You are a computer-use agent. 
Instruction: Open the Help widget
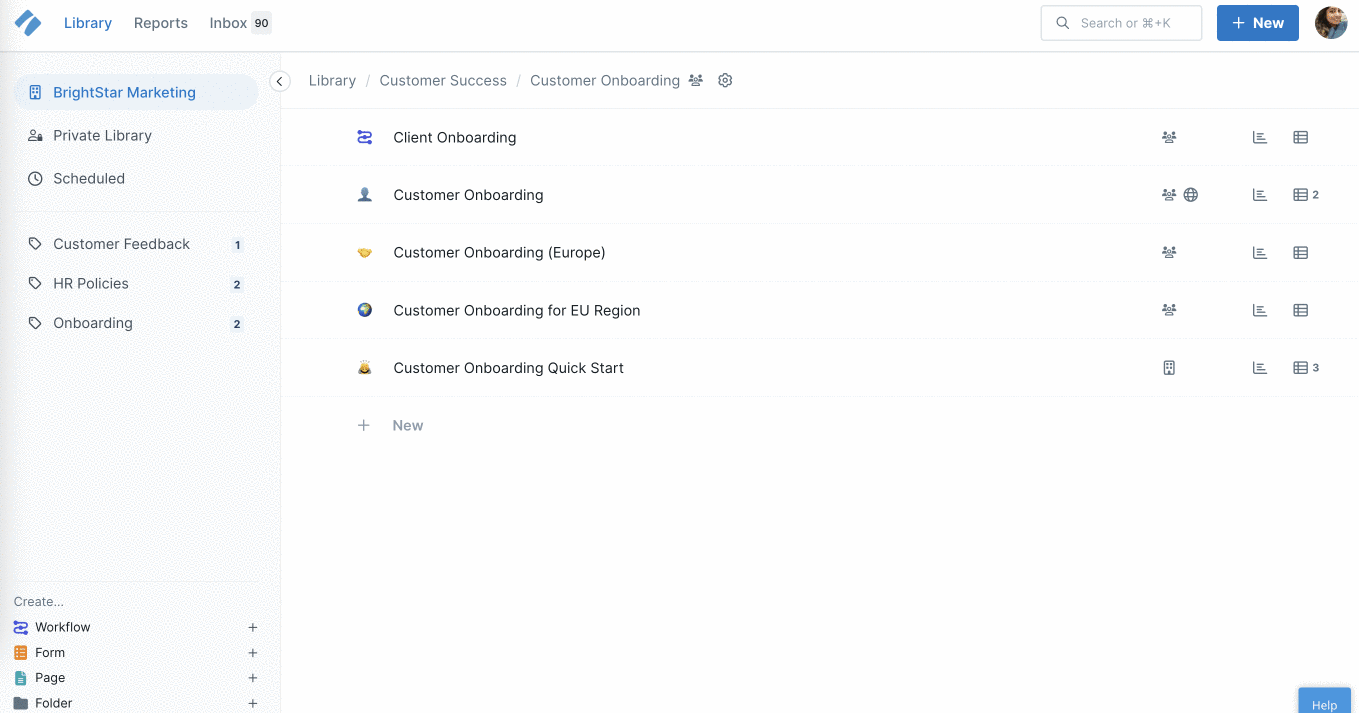tap(1324, 701)
